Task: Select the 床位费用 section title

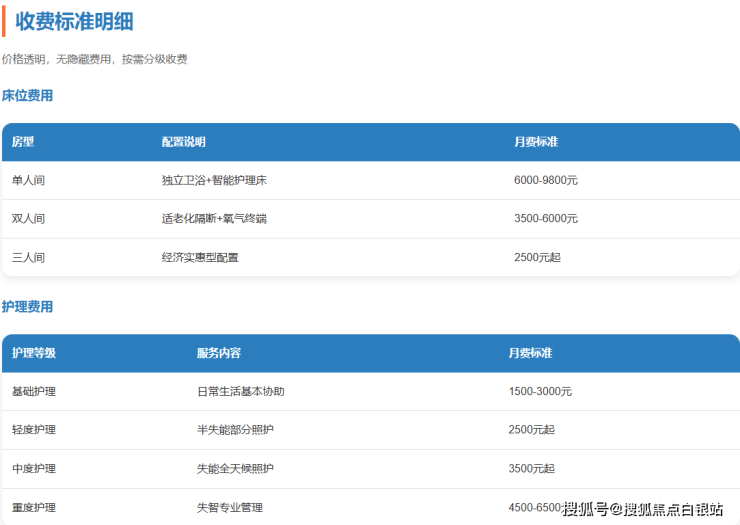Action: pyautogui.click(x=28, y=96)
